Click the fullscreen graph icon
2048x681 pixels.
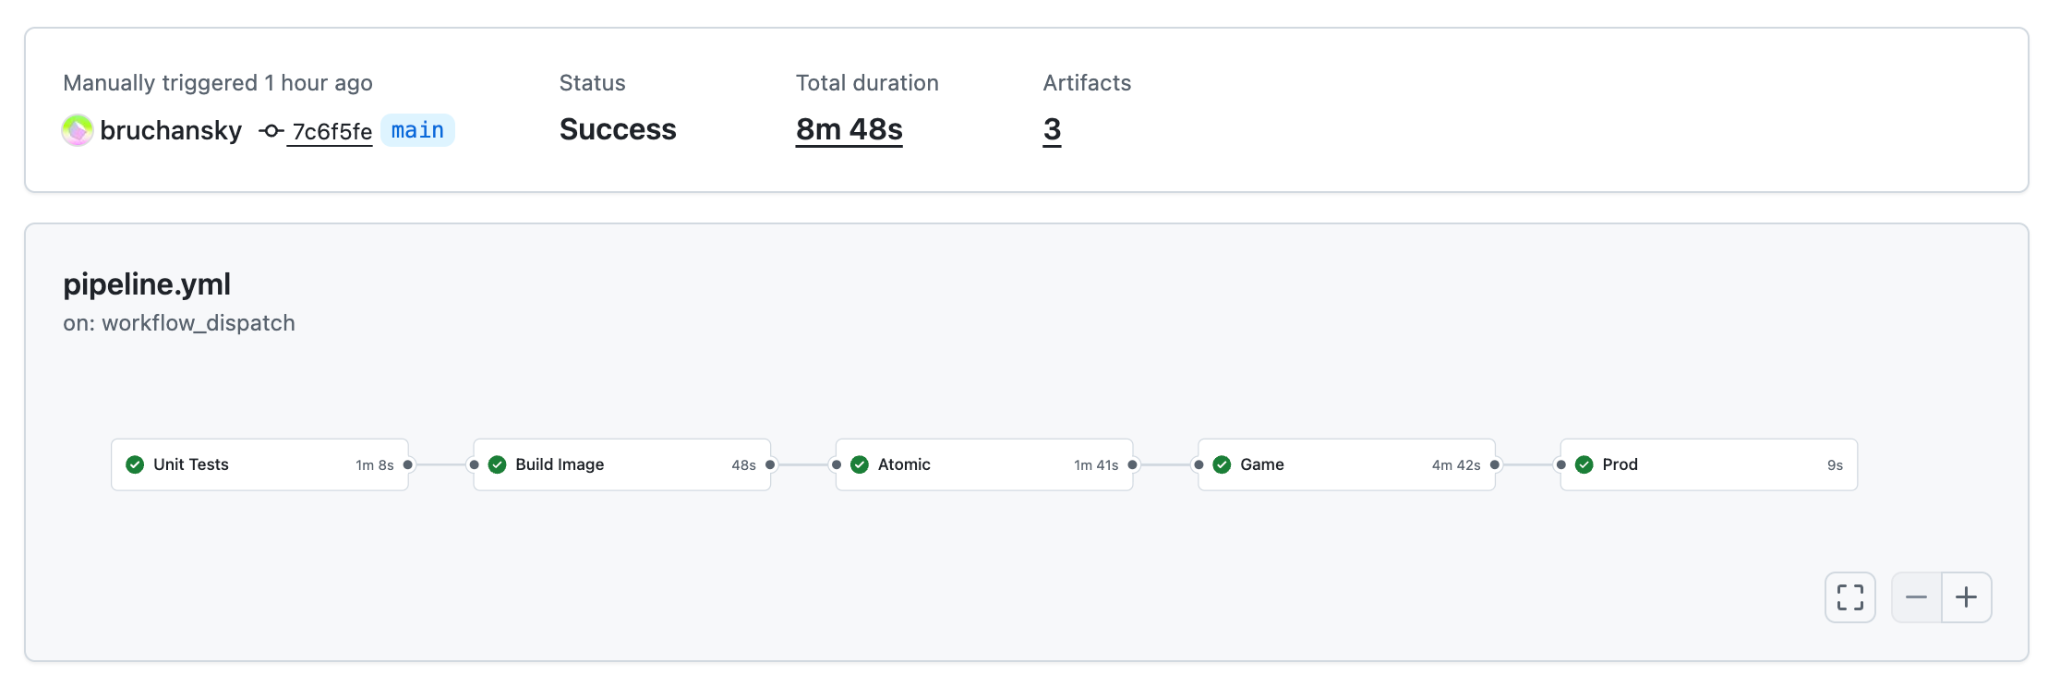(x=1849, y=597)
